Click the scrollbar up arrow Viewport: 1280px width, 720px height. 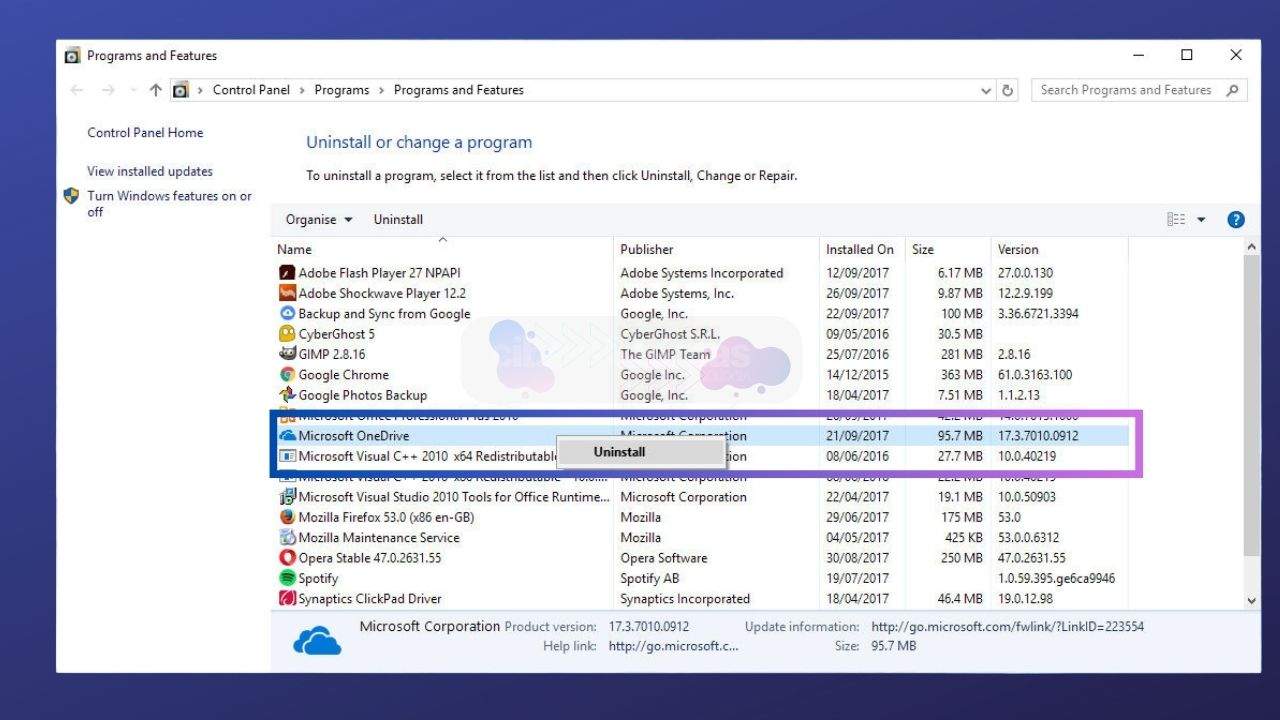pos(1252,247)
